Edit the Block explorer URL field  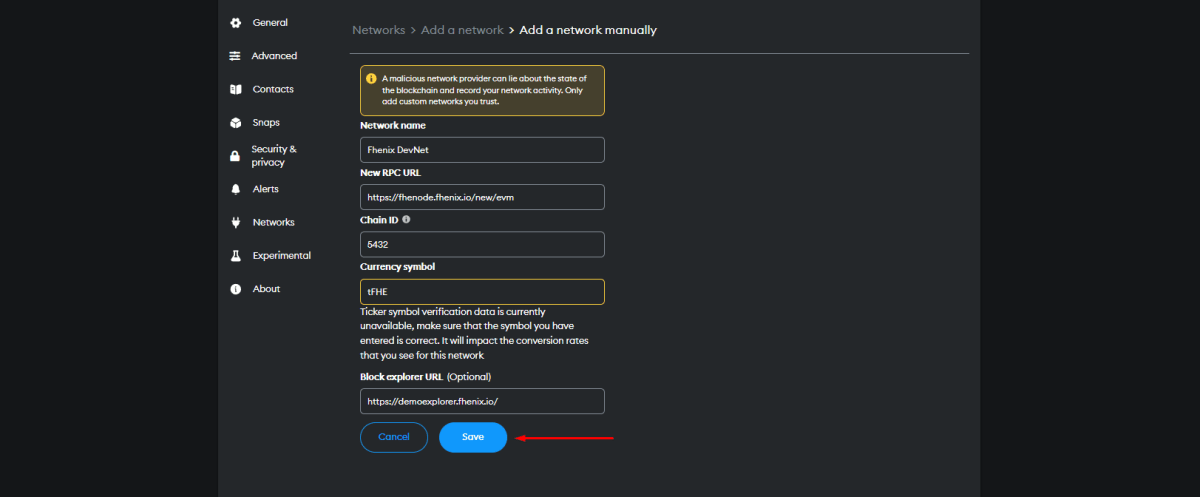(482, 401)
